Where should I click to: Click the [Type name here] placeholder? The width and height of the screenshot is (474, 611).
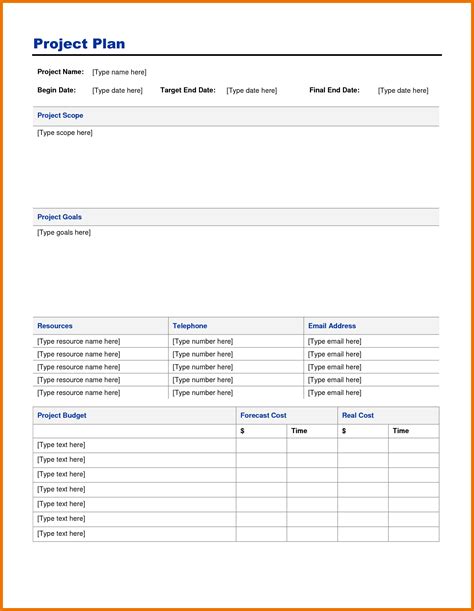tap(119, 72)
